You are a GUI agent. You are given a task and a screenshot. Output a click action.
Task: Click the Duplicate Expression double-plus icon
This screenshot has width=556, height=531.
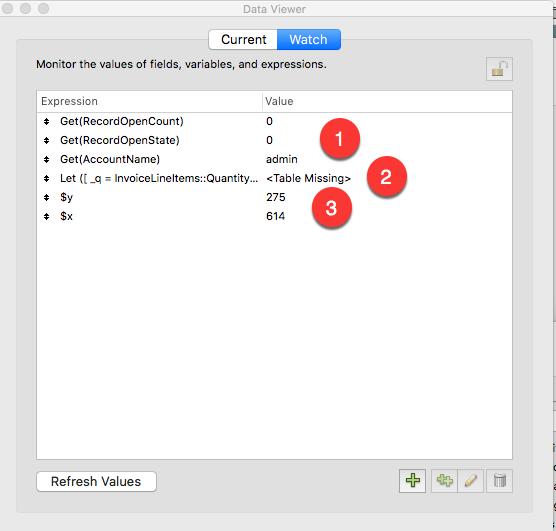444,481
